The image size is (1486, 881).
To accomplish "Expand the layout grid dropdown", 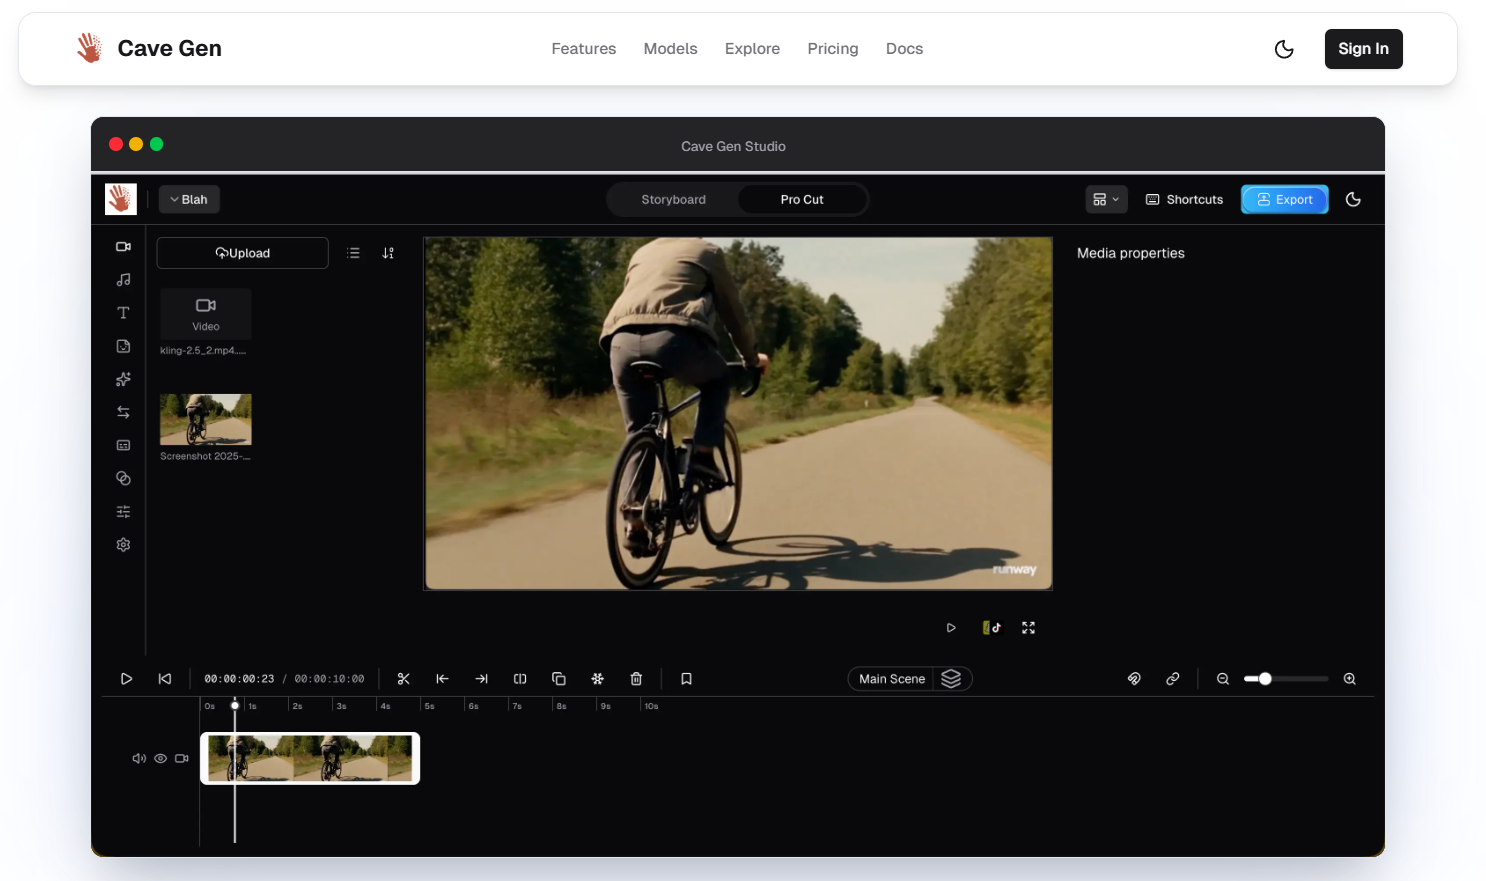I will point(1106,200).
